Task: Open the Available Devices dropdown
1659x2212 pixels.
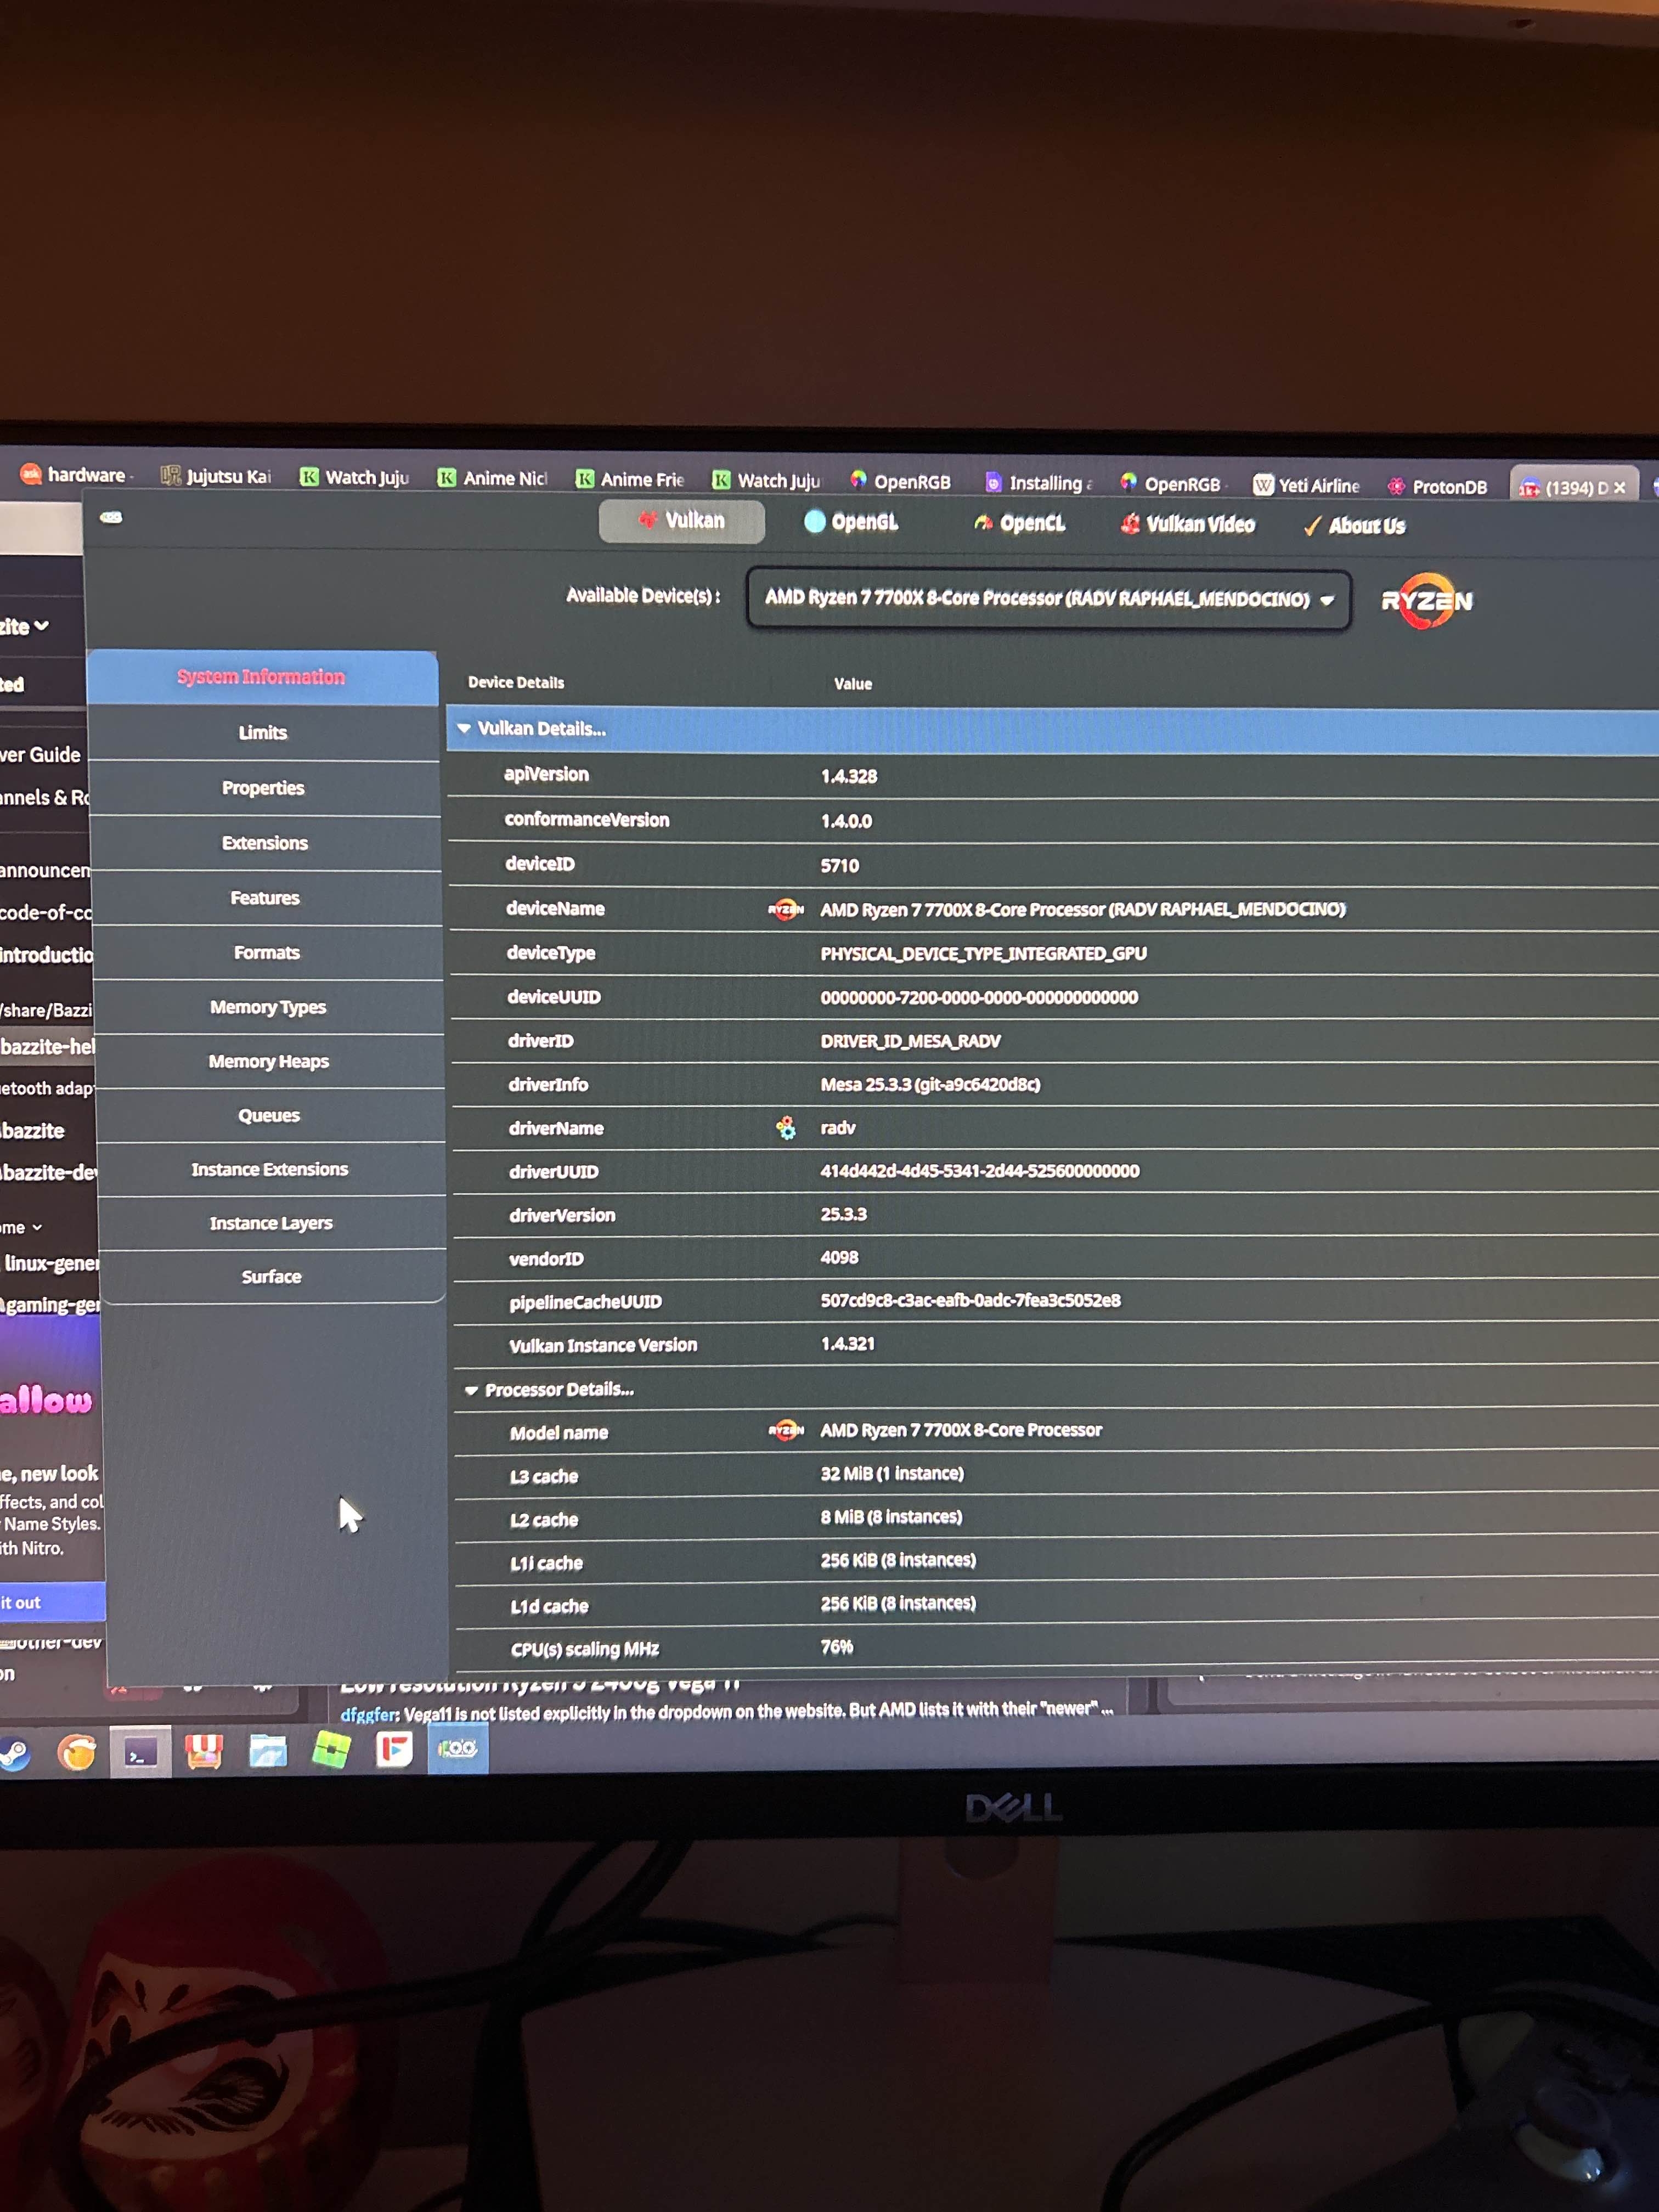Action: pos(1048,599)
